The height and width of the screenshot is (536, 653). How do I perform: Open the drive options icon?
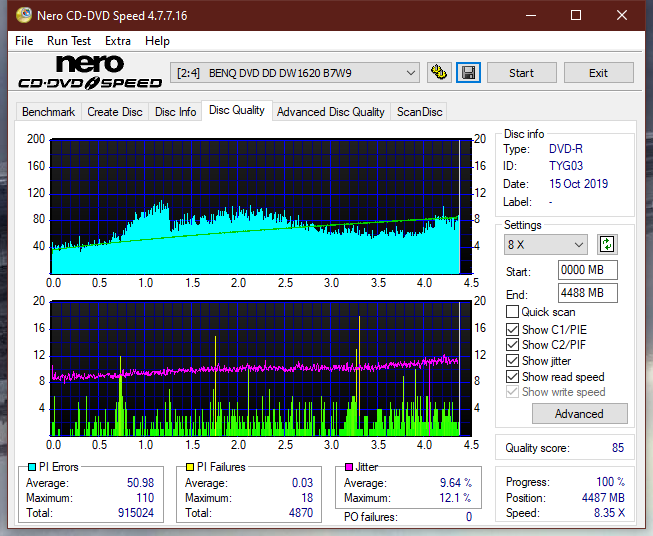(x=439, y=73)
